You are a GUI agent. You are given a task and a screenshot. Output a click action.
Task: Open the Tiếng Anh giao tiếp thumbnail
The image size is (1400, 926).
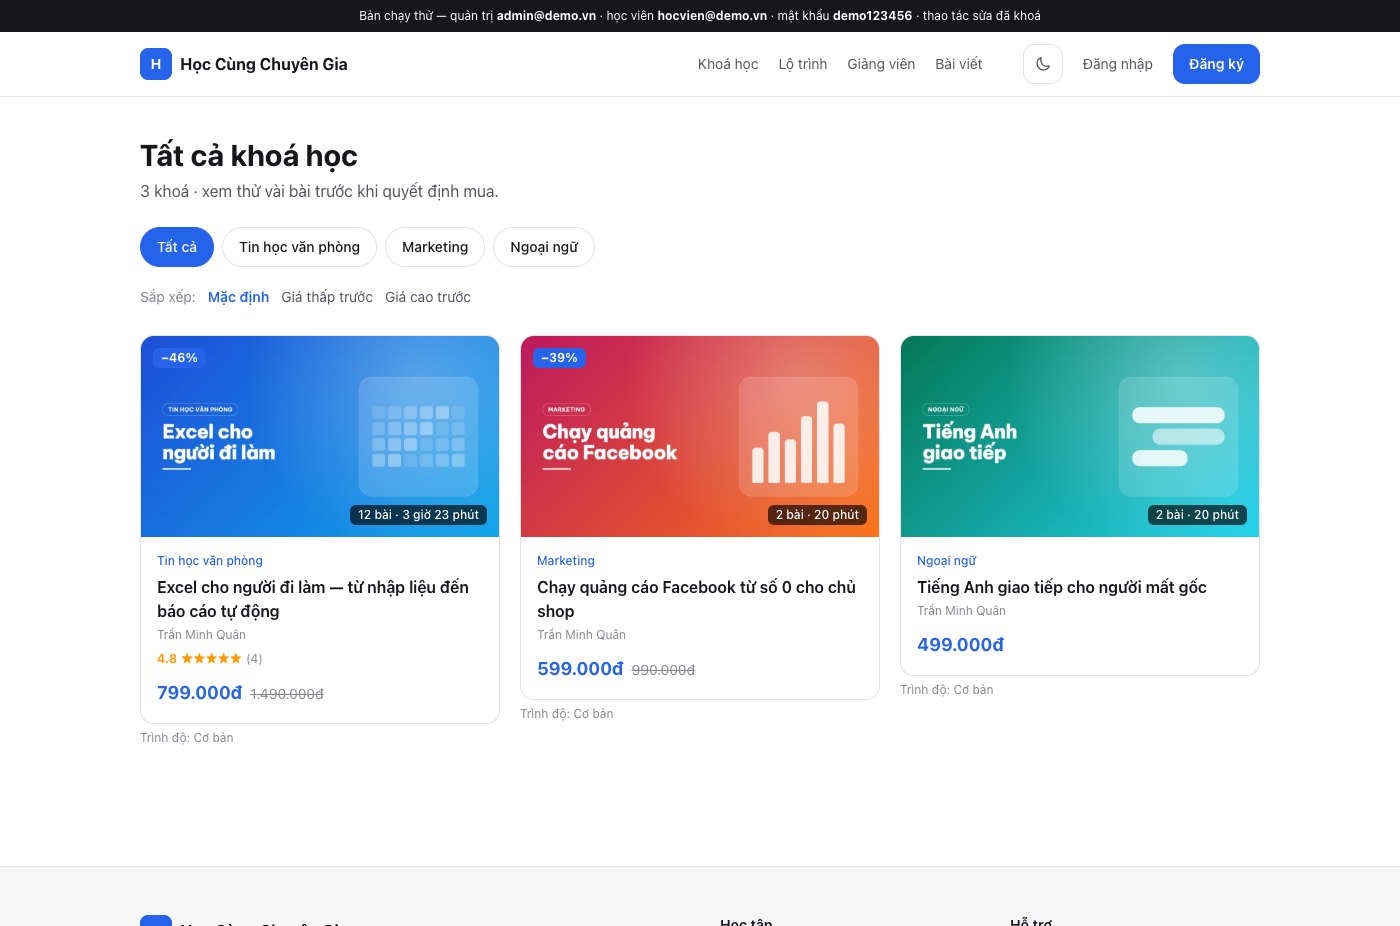pos(1080,436)
